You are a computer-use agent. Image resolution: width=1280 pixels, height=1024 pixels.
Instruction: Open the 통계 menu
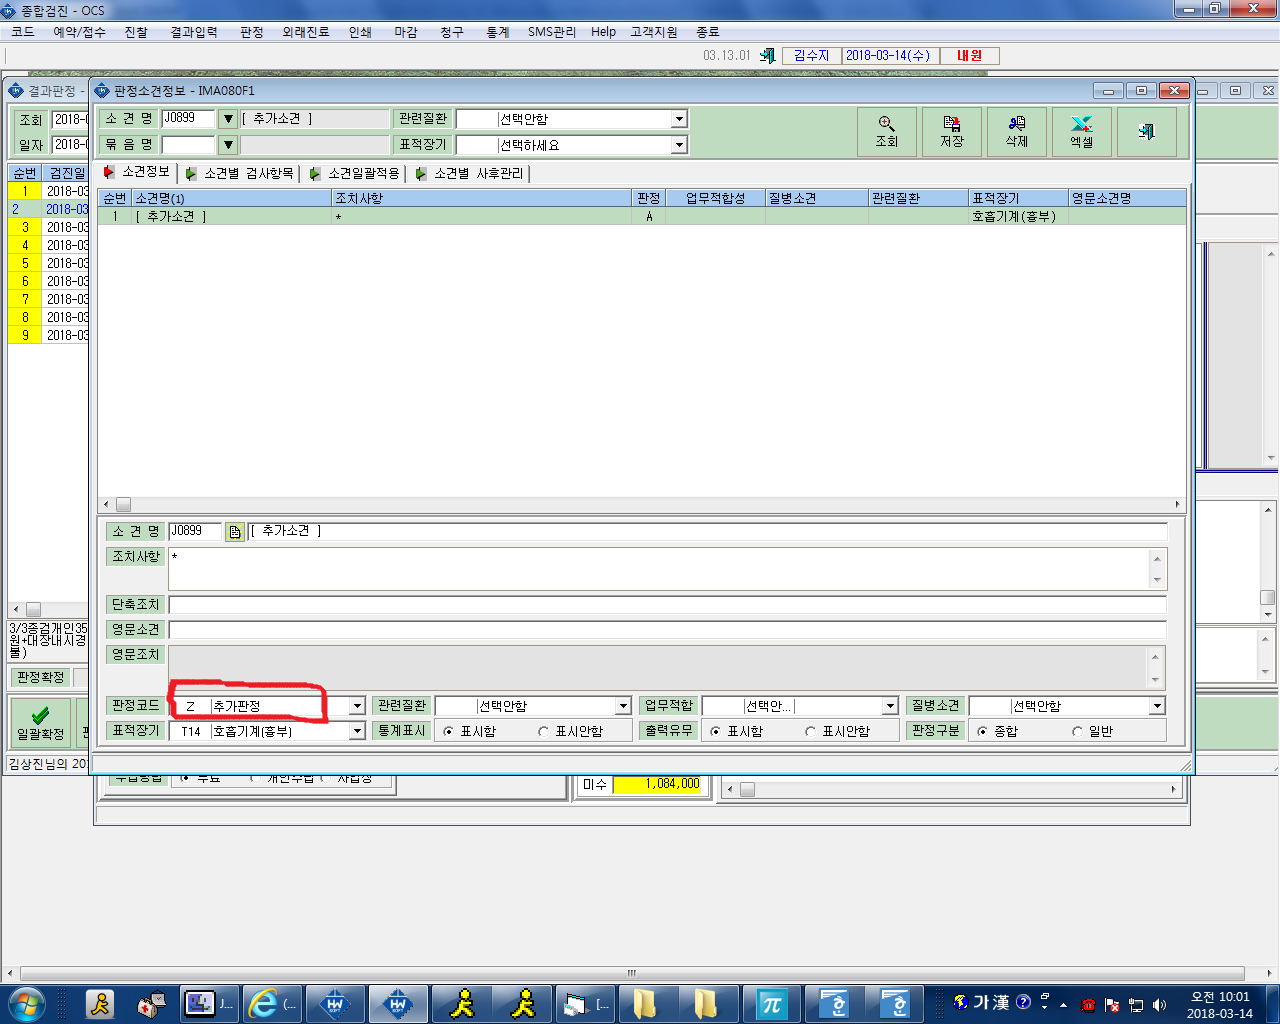click(498, 32)
